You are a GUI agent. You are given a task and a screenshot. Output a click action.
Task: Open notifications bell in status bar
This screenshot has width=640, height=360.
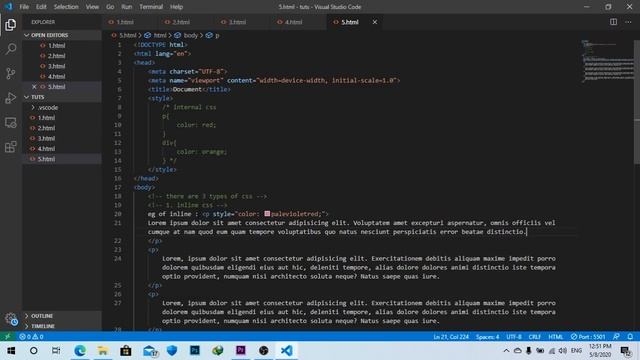(x=630, y=337)
